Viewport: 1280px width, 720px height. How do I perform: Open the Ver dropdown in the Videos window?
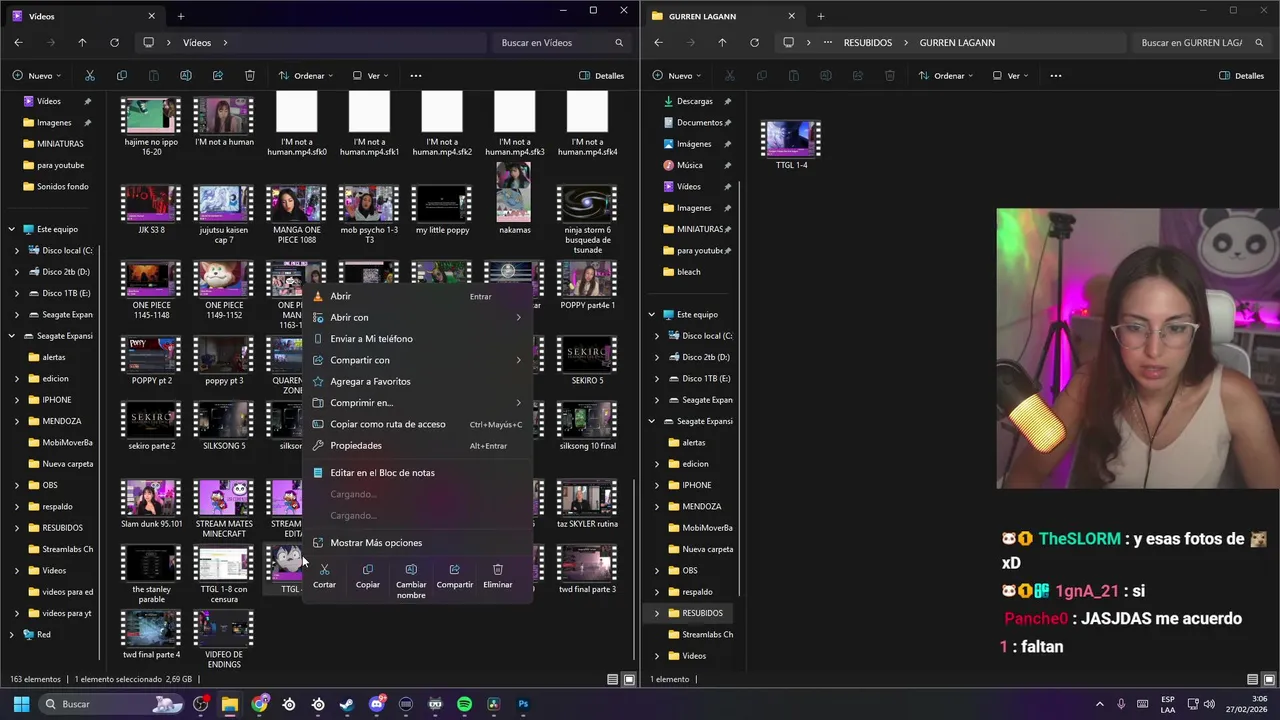click(x=372, y=76)
